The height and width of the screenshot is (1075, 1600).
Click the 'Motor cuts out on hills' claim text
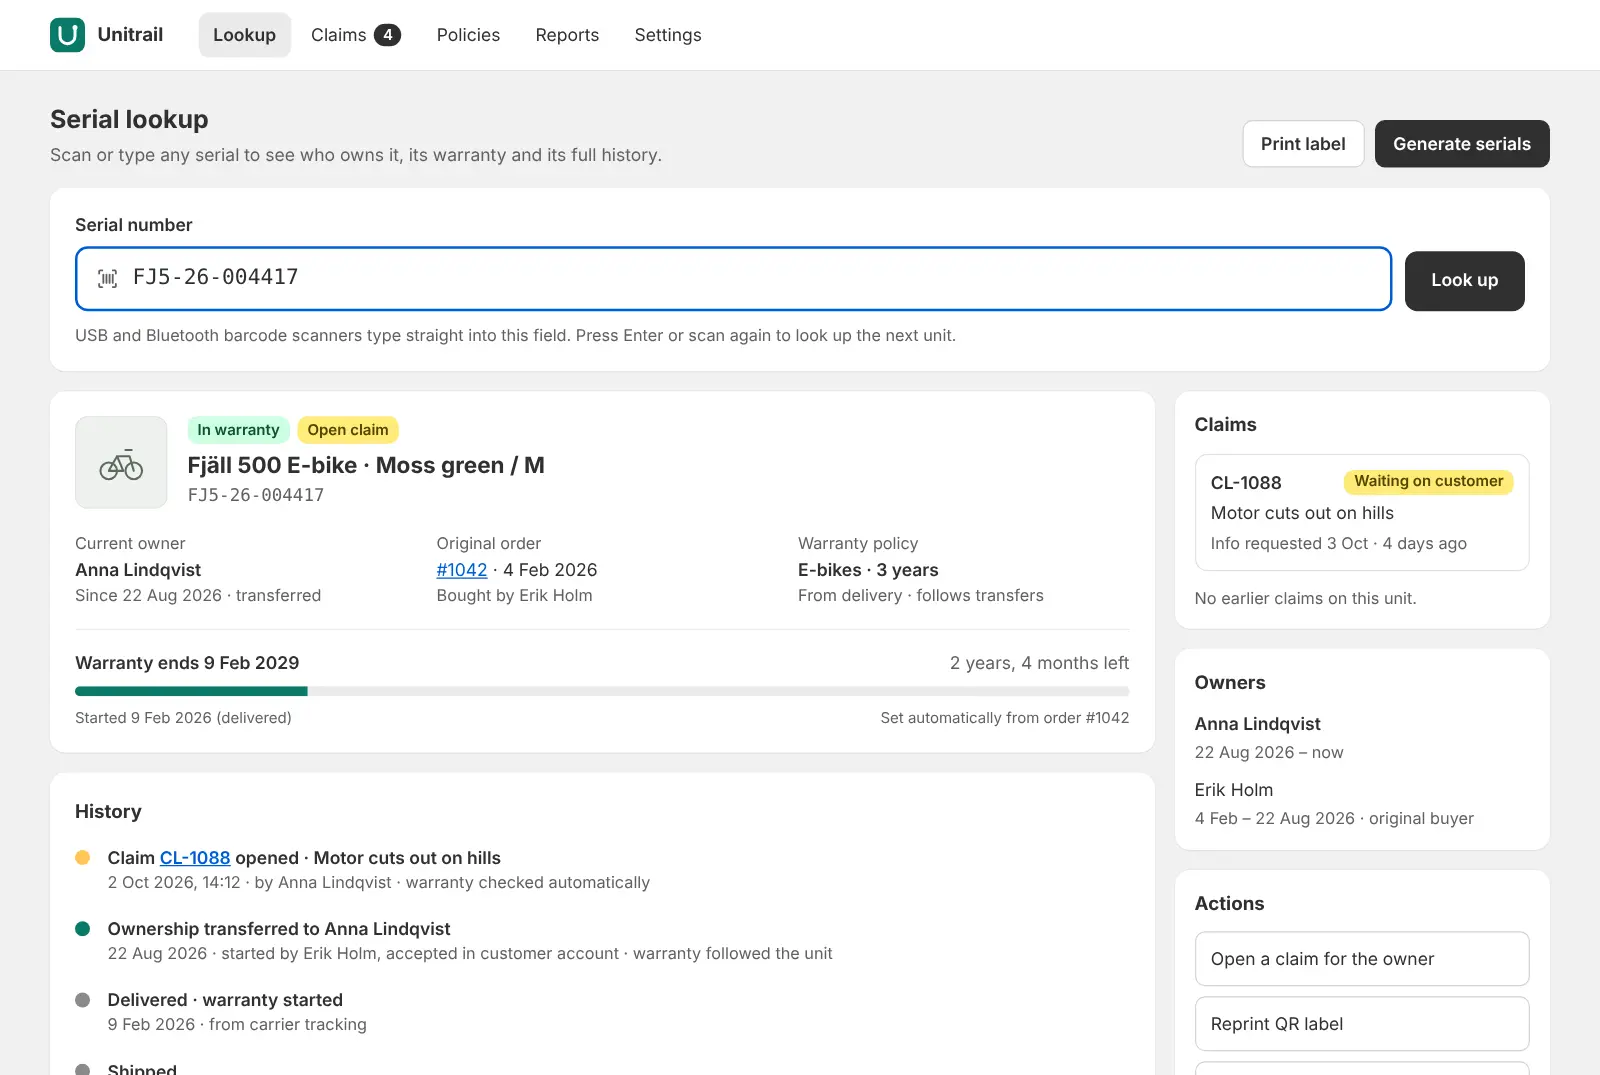tap(1302, 513)
